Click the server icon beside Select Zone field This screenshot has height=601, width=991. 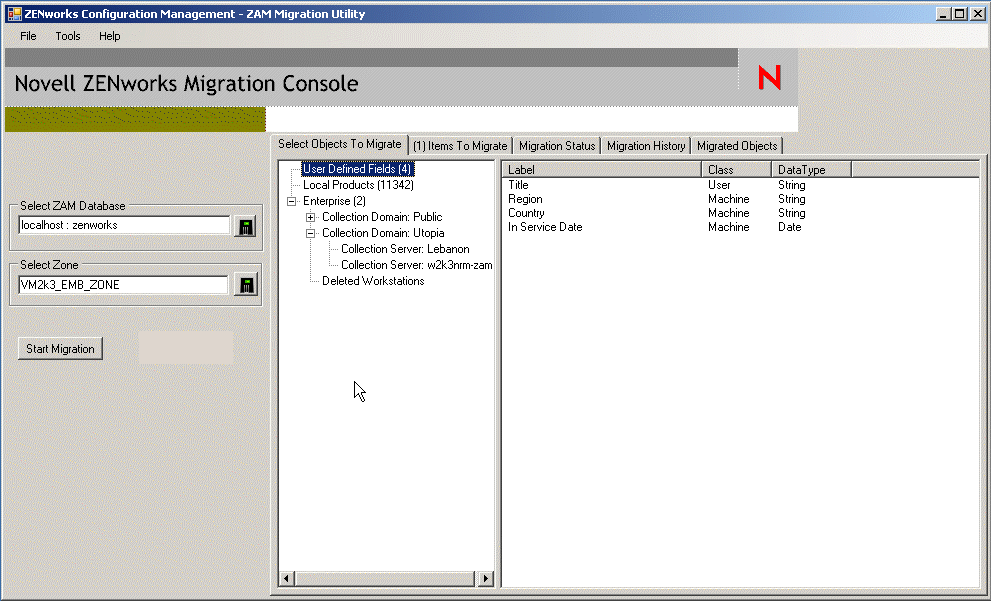point(245,285)
